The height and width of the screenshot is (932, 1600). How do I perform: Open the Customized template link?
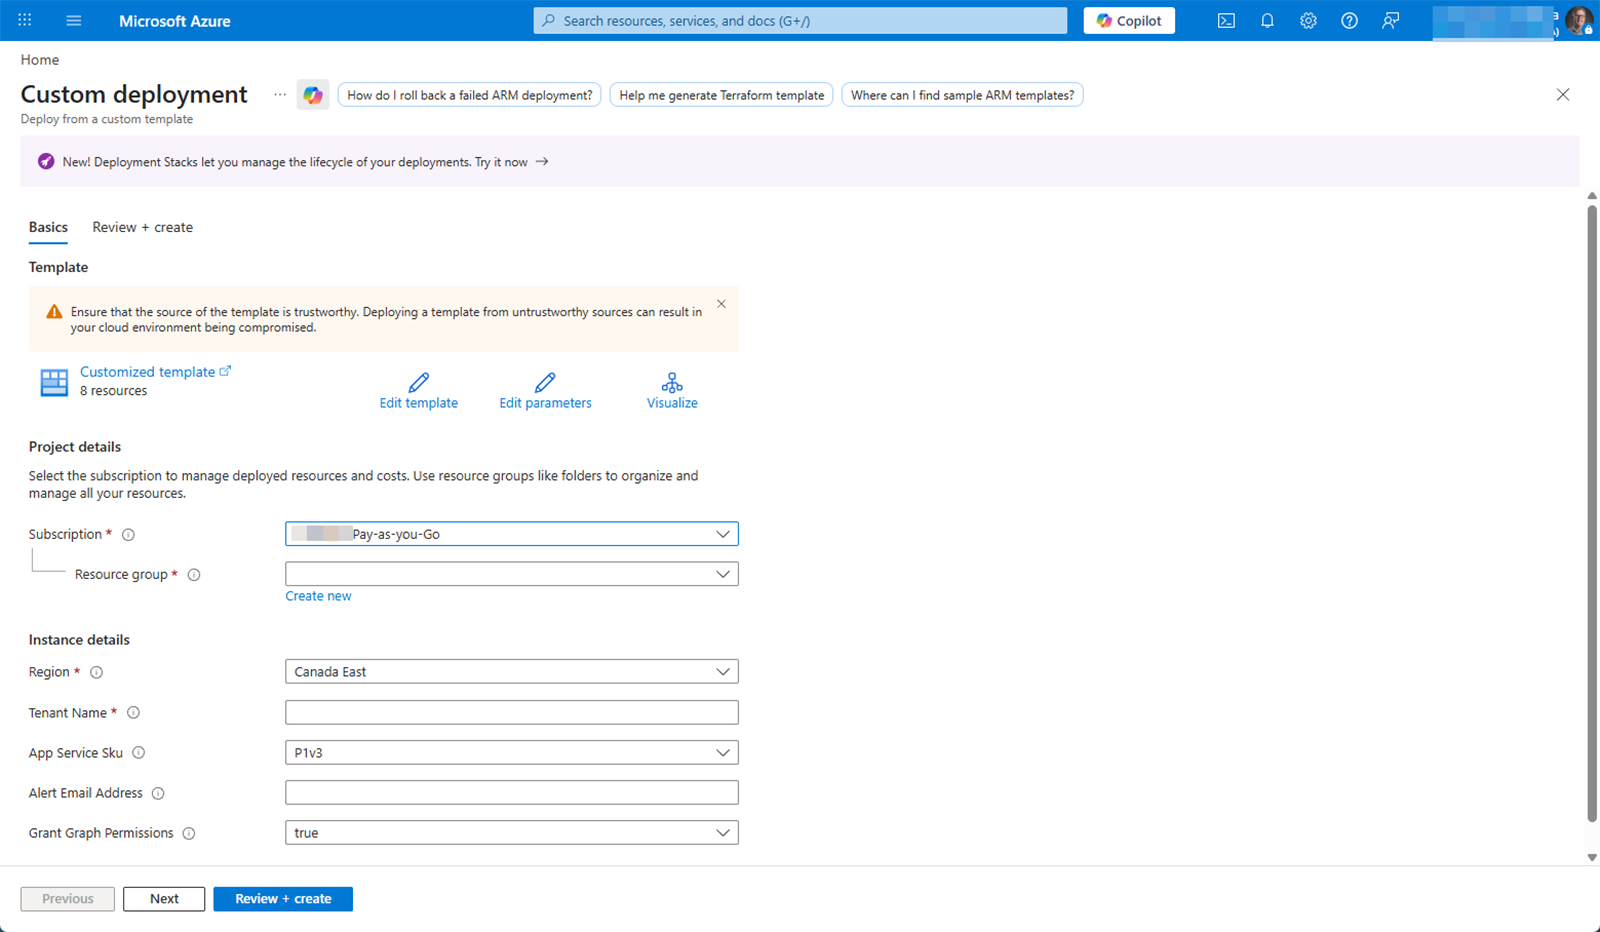point(148,371)
